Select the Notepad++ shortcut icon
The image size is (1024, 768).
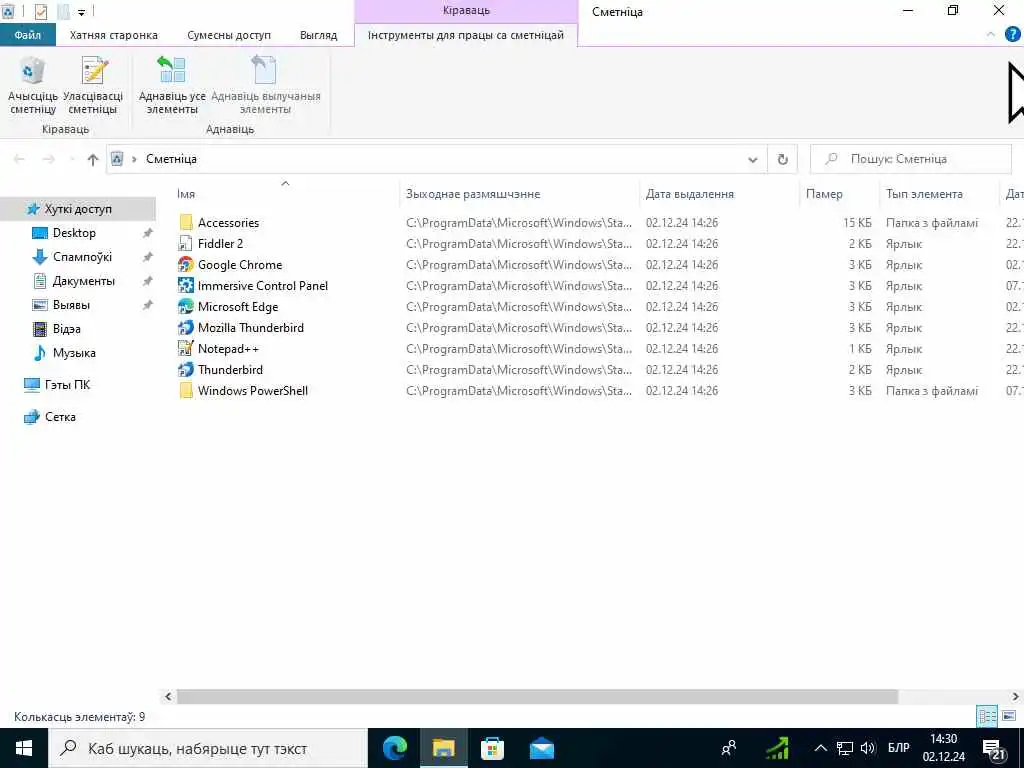(185, 349)
